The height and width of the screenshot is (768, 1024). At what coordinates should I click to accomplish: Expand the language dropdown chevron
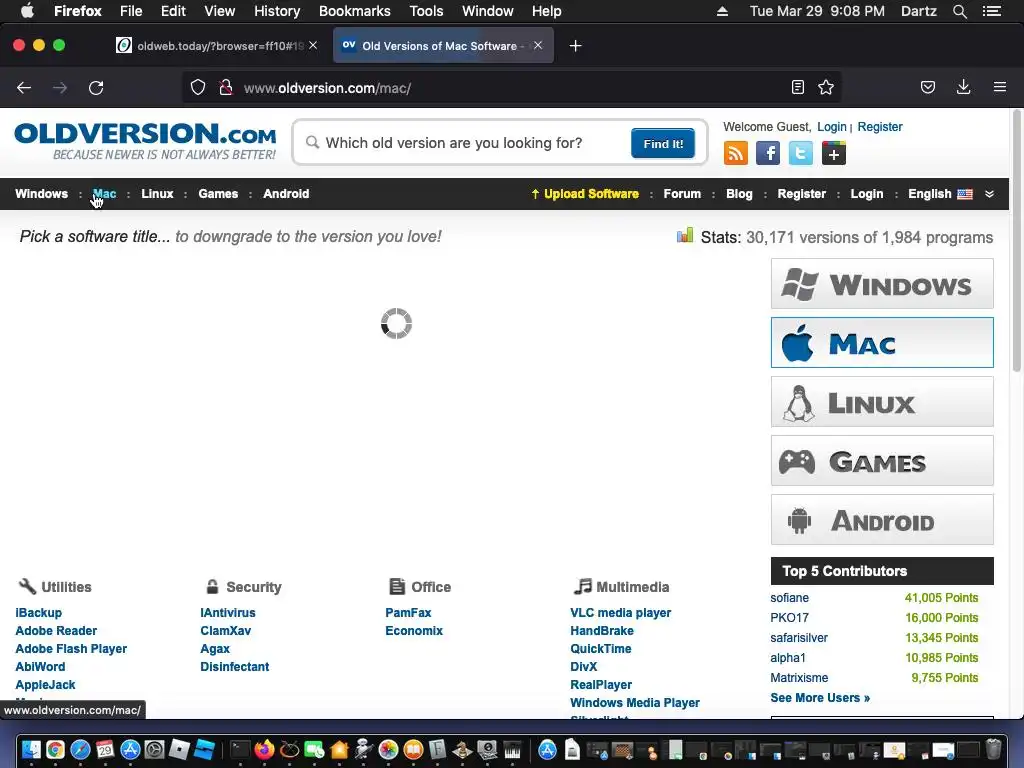coord(989,194)
